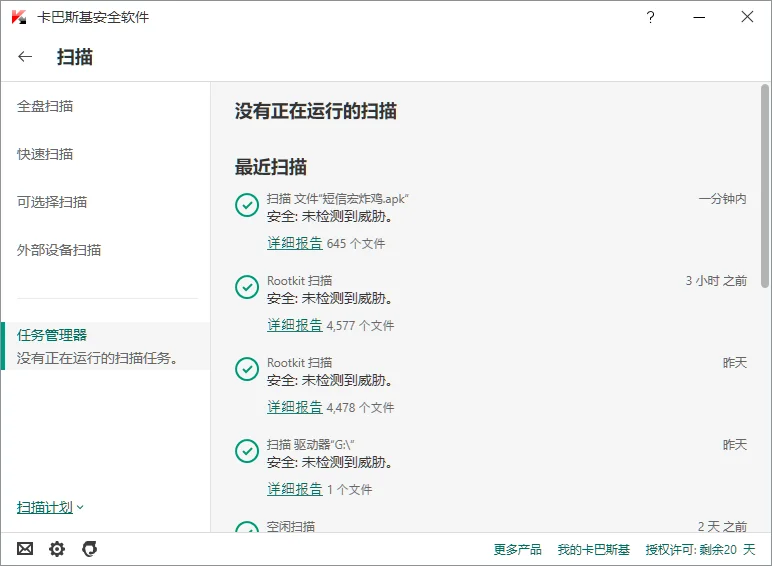
Task: Open the envelope messages icon
Action: tap(25, 548)
